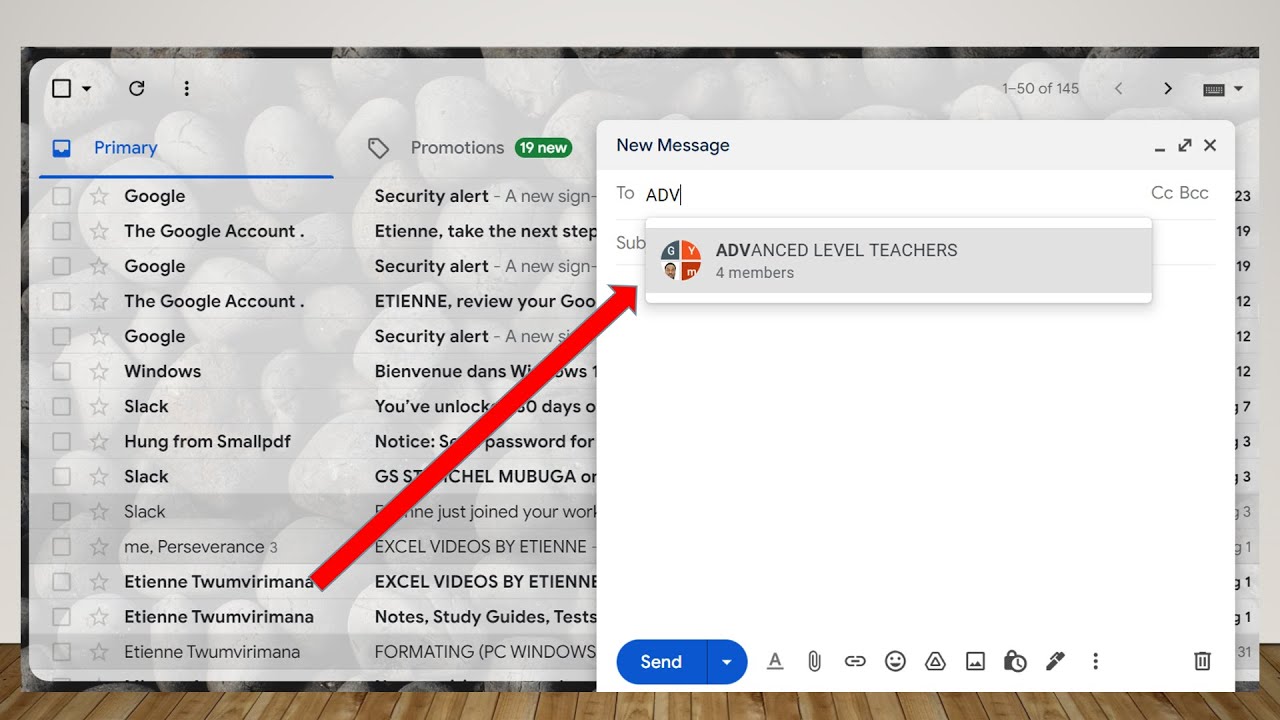Go to newer emails page arrow
Viewport: 1280px width, 720px height.
point(1118,88)
